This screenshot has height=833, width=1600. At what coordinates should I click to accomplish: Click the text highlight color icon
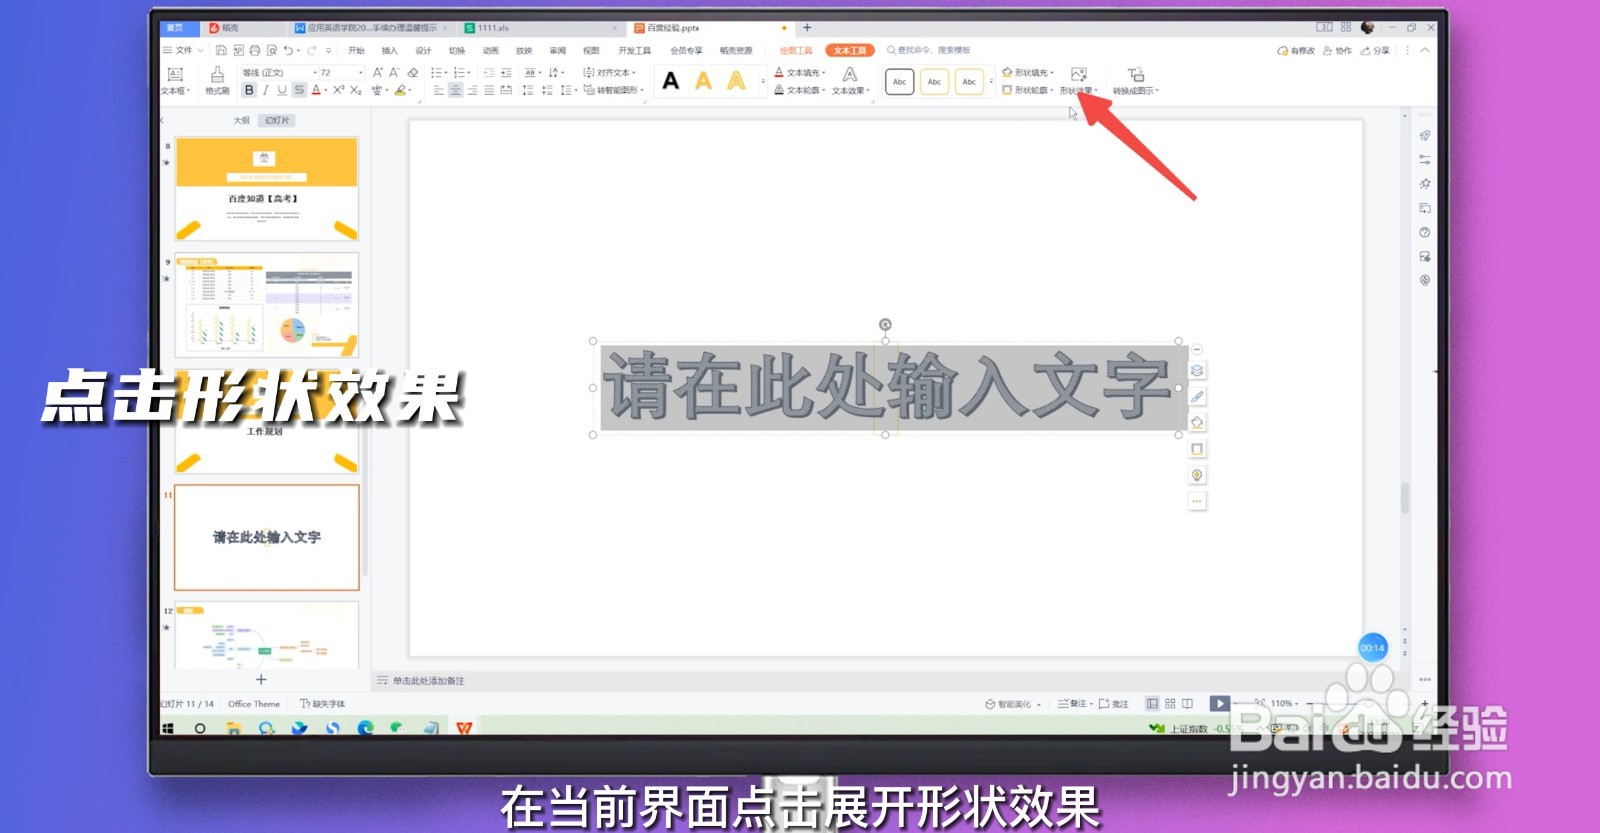point(400,90)
